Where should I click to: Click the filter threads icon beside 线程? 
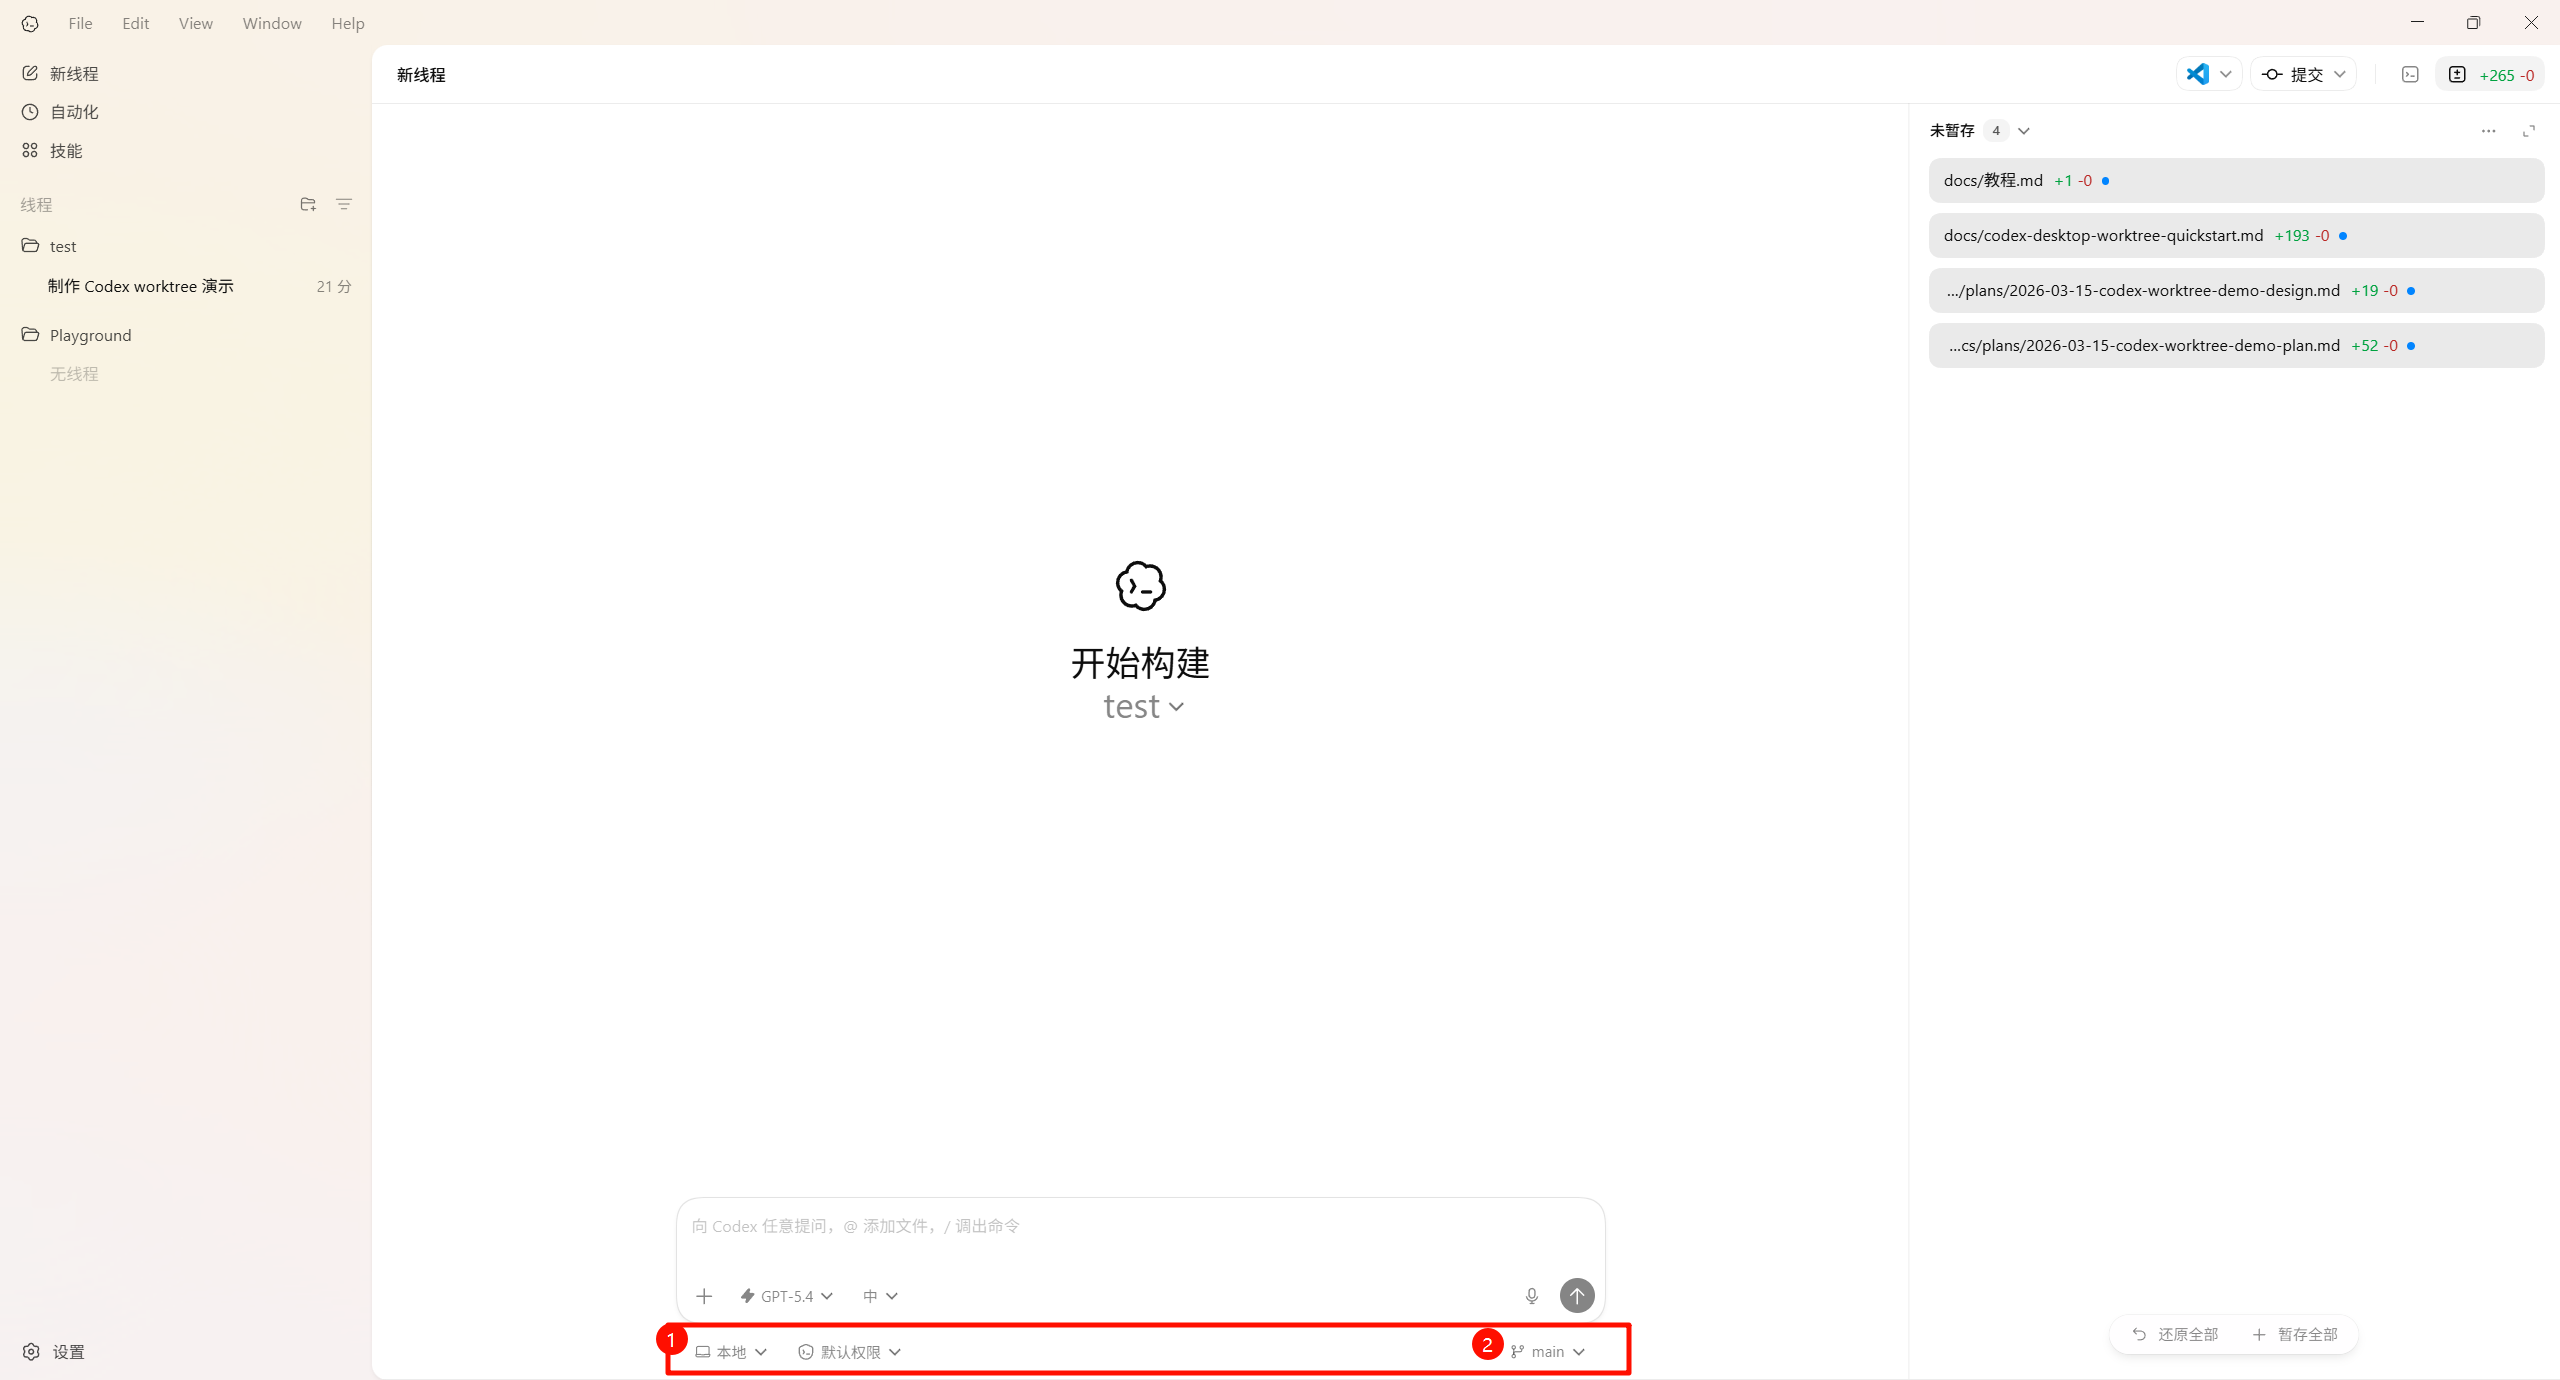[344, 204]
